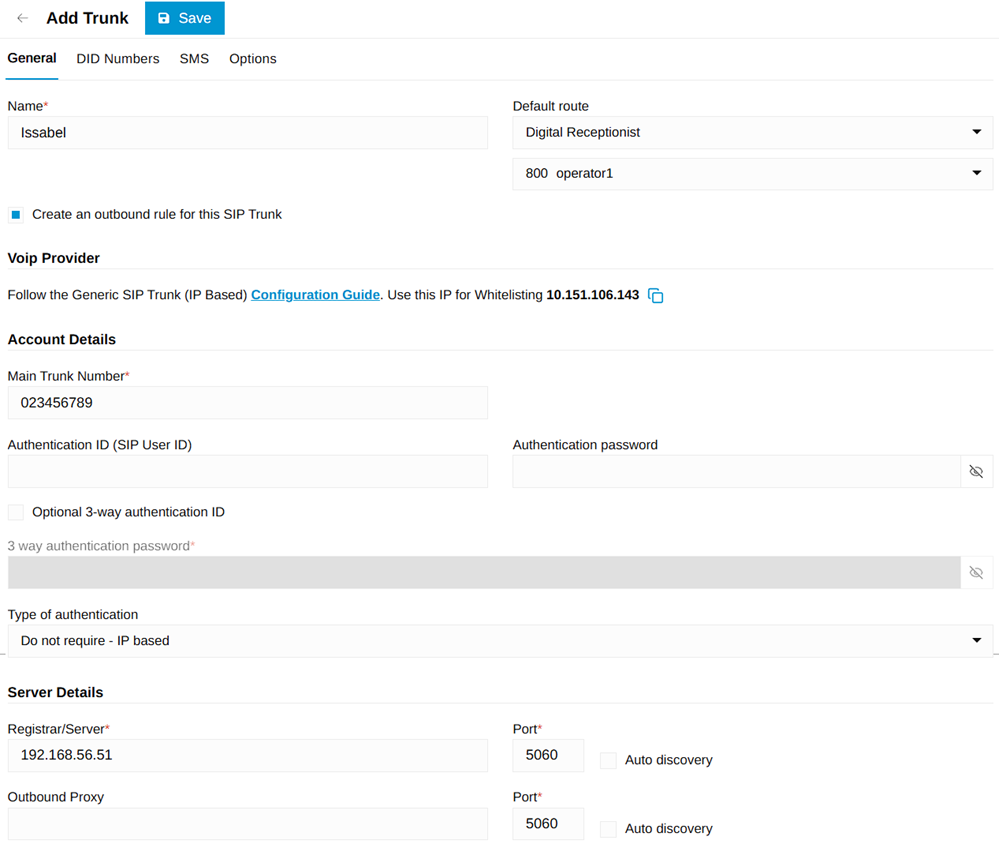Click the Authentication password field

pos(737,472)
